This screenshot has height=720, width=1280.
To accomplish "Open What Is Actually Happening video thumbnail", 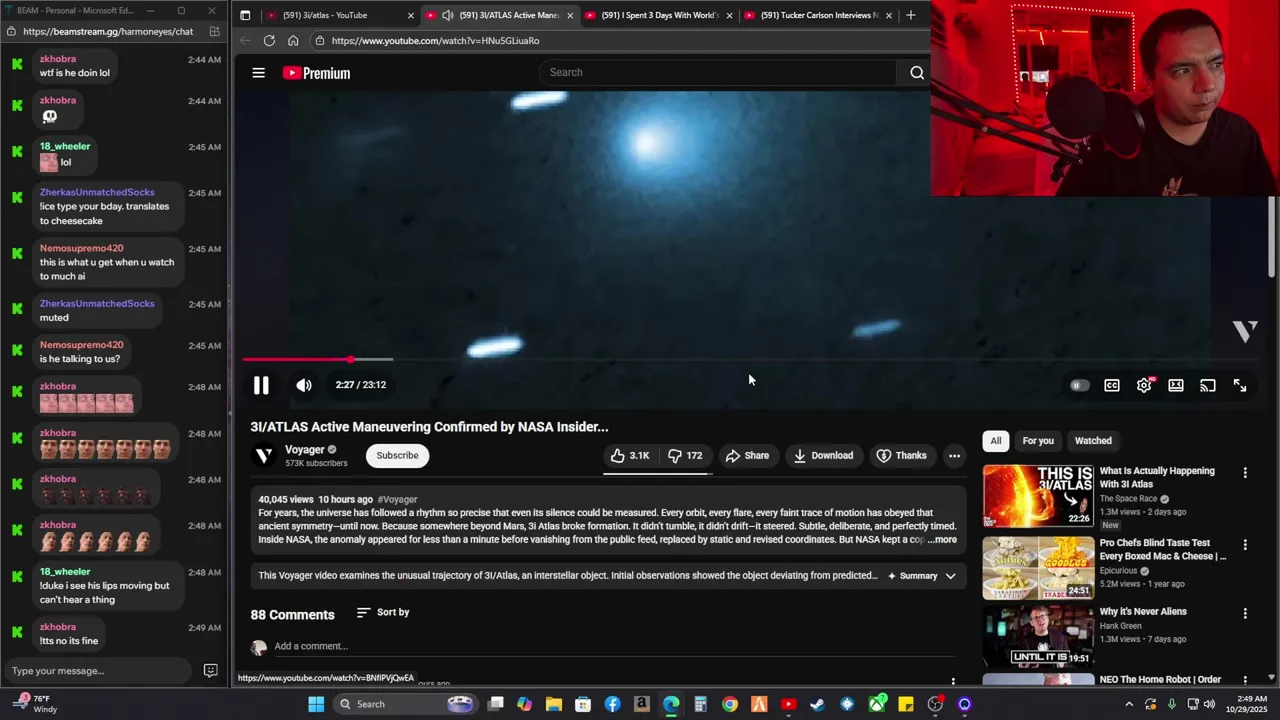I will click(1038, 495).
